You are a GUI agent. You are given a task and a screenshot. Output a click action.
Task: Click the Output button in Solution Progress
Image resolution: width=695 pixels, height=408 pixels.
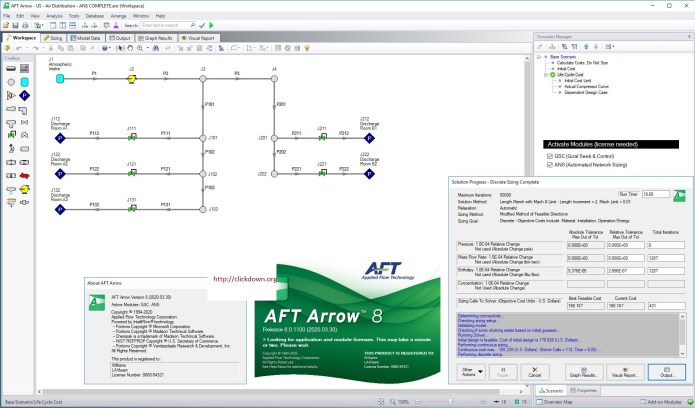667,372
